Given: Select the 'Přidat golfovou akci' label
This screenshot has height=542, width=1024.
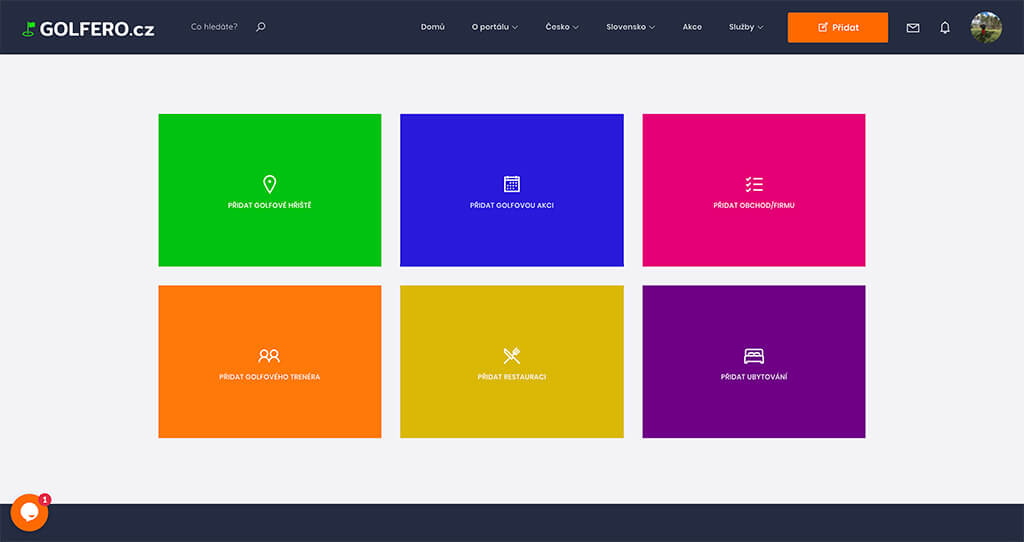Looking at the screenshot, I should pos(512,205).
